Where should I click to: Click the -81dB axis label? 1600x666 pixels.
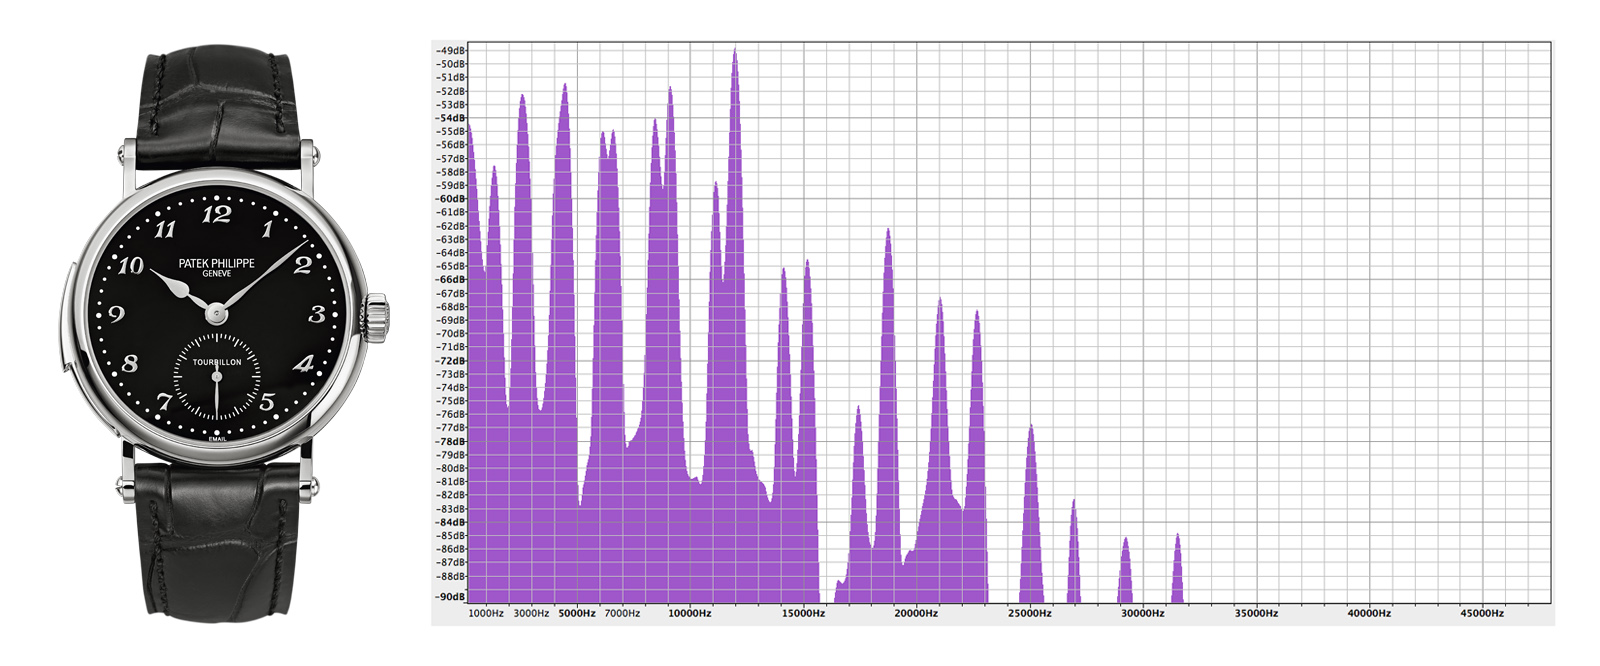tap(451, 482)
